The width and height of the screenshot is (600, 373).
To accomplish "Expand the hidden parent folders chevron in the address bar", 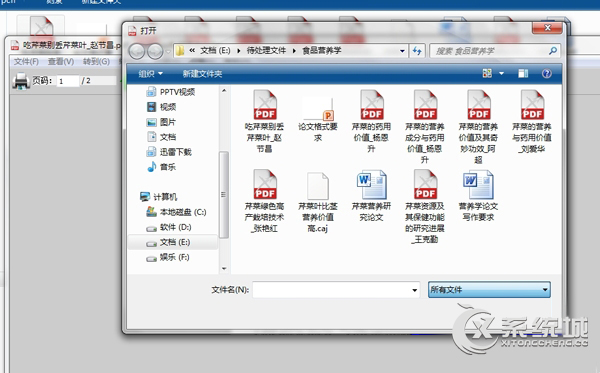I will 192,50.
